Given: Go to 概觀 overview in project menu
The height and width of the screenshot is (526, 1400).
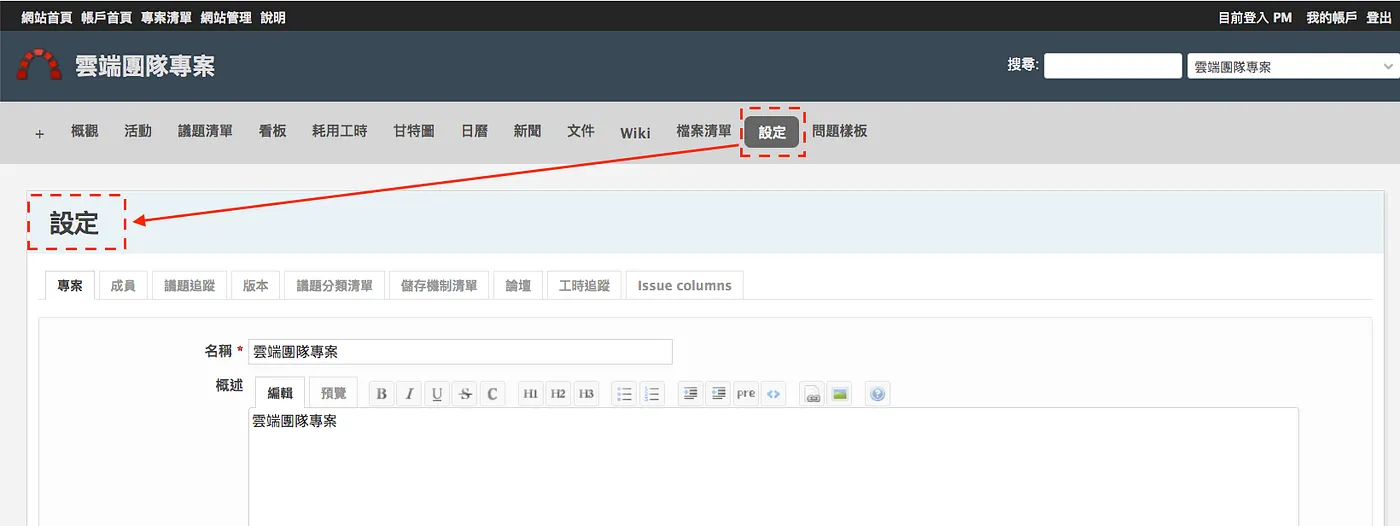Looking at the screenshot, I should click(85, 131).
